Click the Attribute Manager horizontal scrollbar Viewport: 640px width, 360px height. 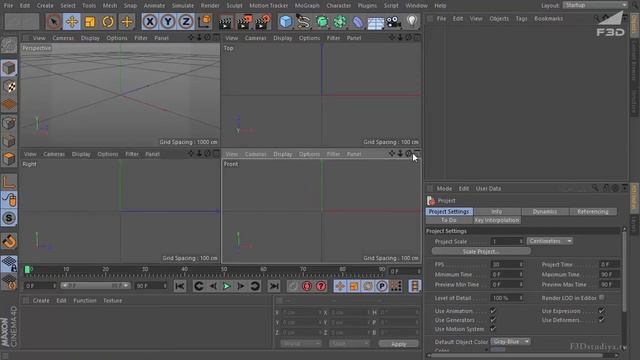click(517, 356)
